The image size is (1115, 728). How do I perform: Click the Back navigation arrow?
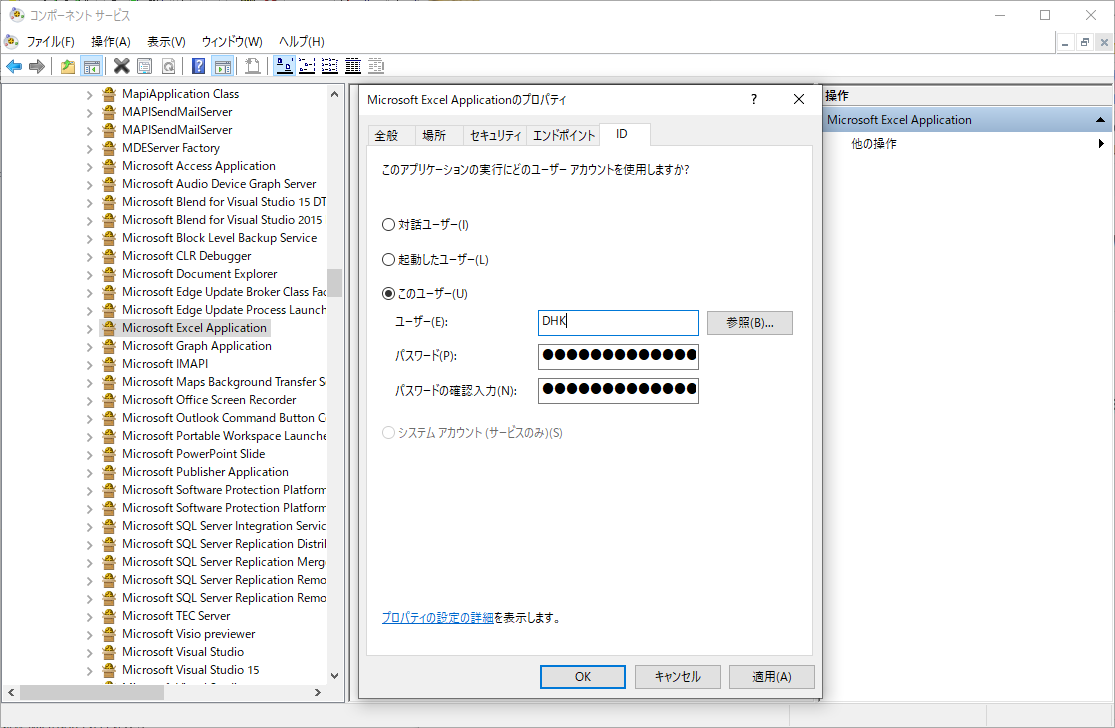pyautogui.click(x=13, y=66)
